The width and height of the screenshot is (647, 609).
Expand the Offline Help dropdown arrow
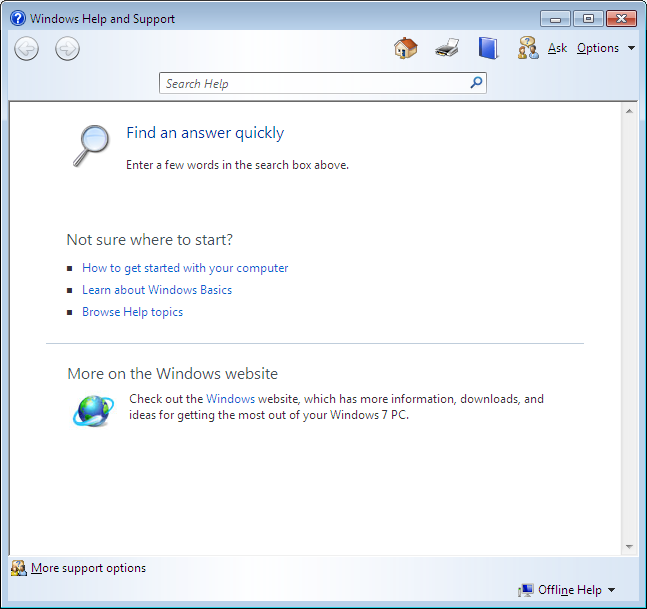tap(612, 590)
